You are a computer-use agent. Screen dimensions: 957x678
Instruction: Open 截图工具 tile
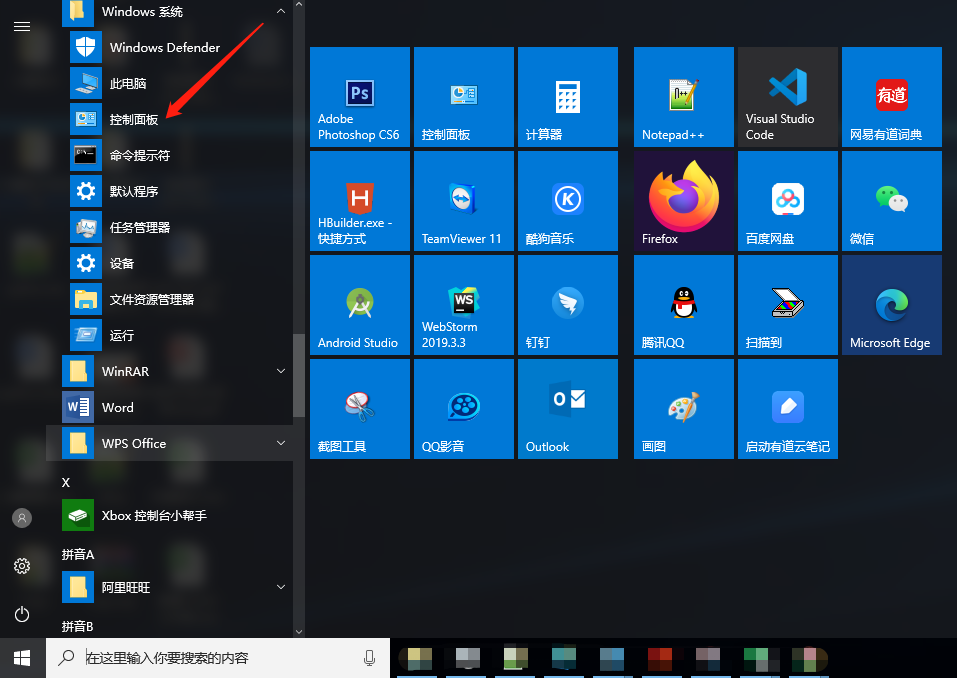(359, 409)
